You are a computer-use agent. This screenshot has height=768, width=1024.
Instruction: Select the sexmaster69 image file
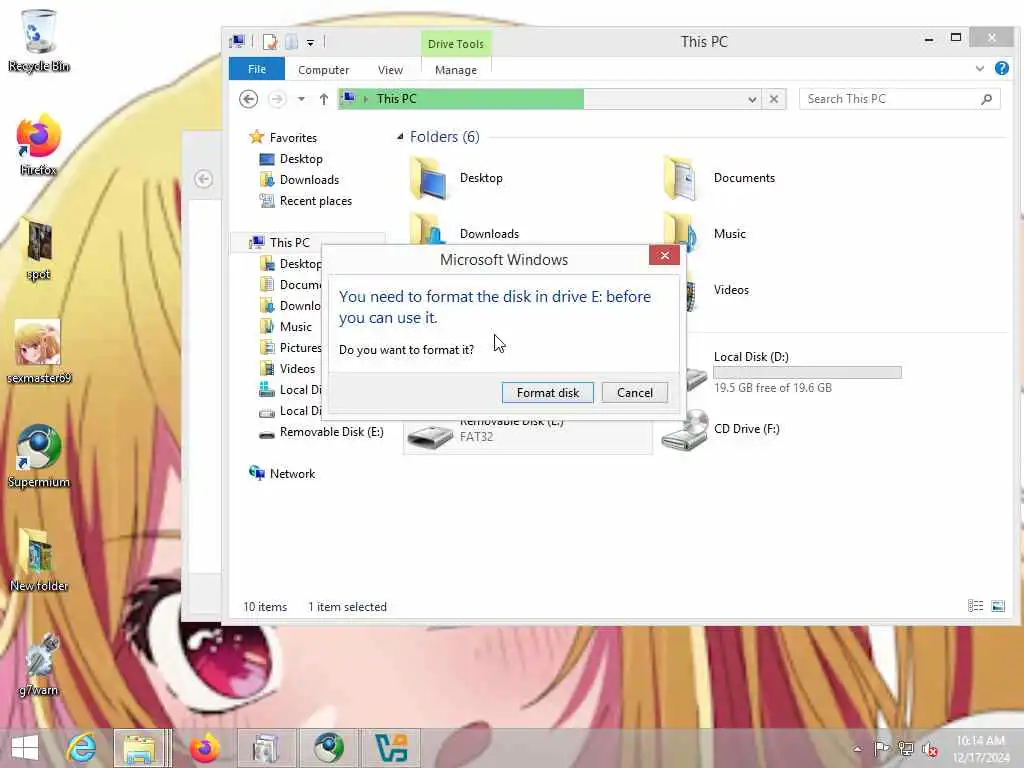pos(39,351)
